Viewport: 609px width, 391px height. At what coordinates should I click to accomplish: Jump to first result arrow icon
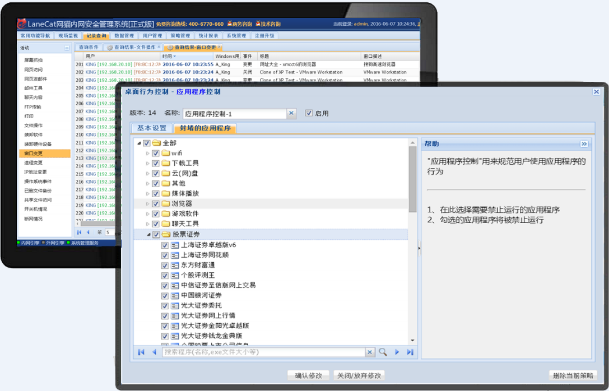[141, 352]
